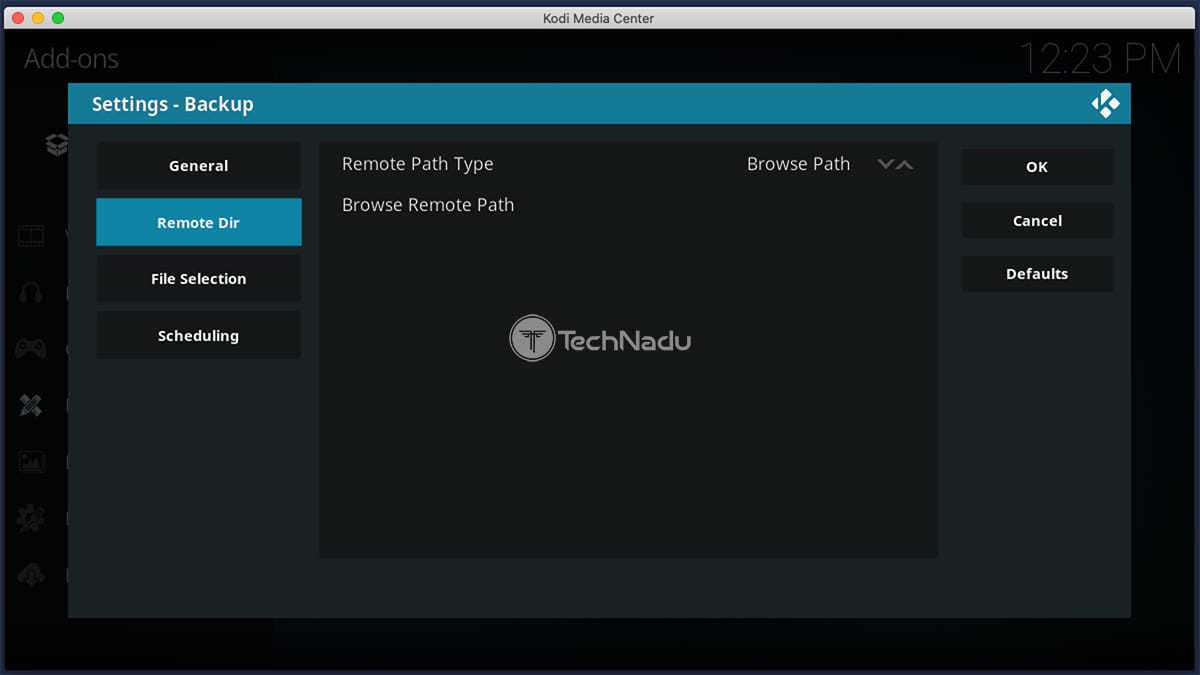This screenshot has height=675, width=1200.
Task: Click the up arrow for Remote Path Type
Action: click(x=904, y=164)
